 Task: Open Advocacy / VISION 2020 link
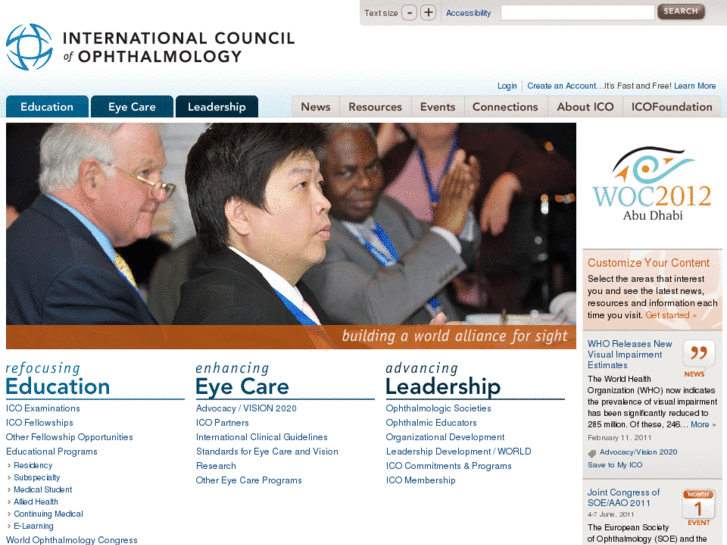point(246,408)
